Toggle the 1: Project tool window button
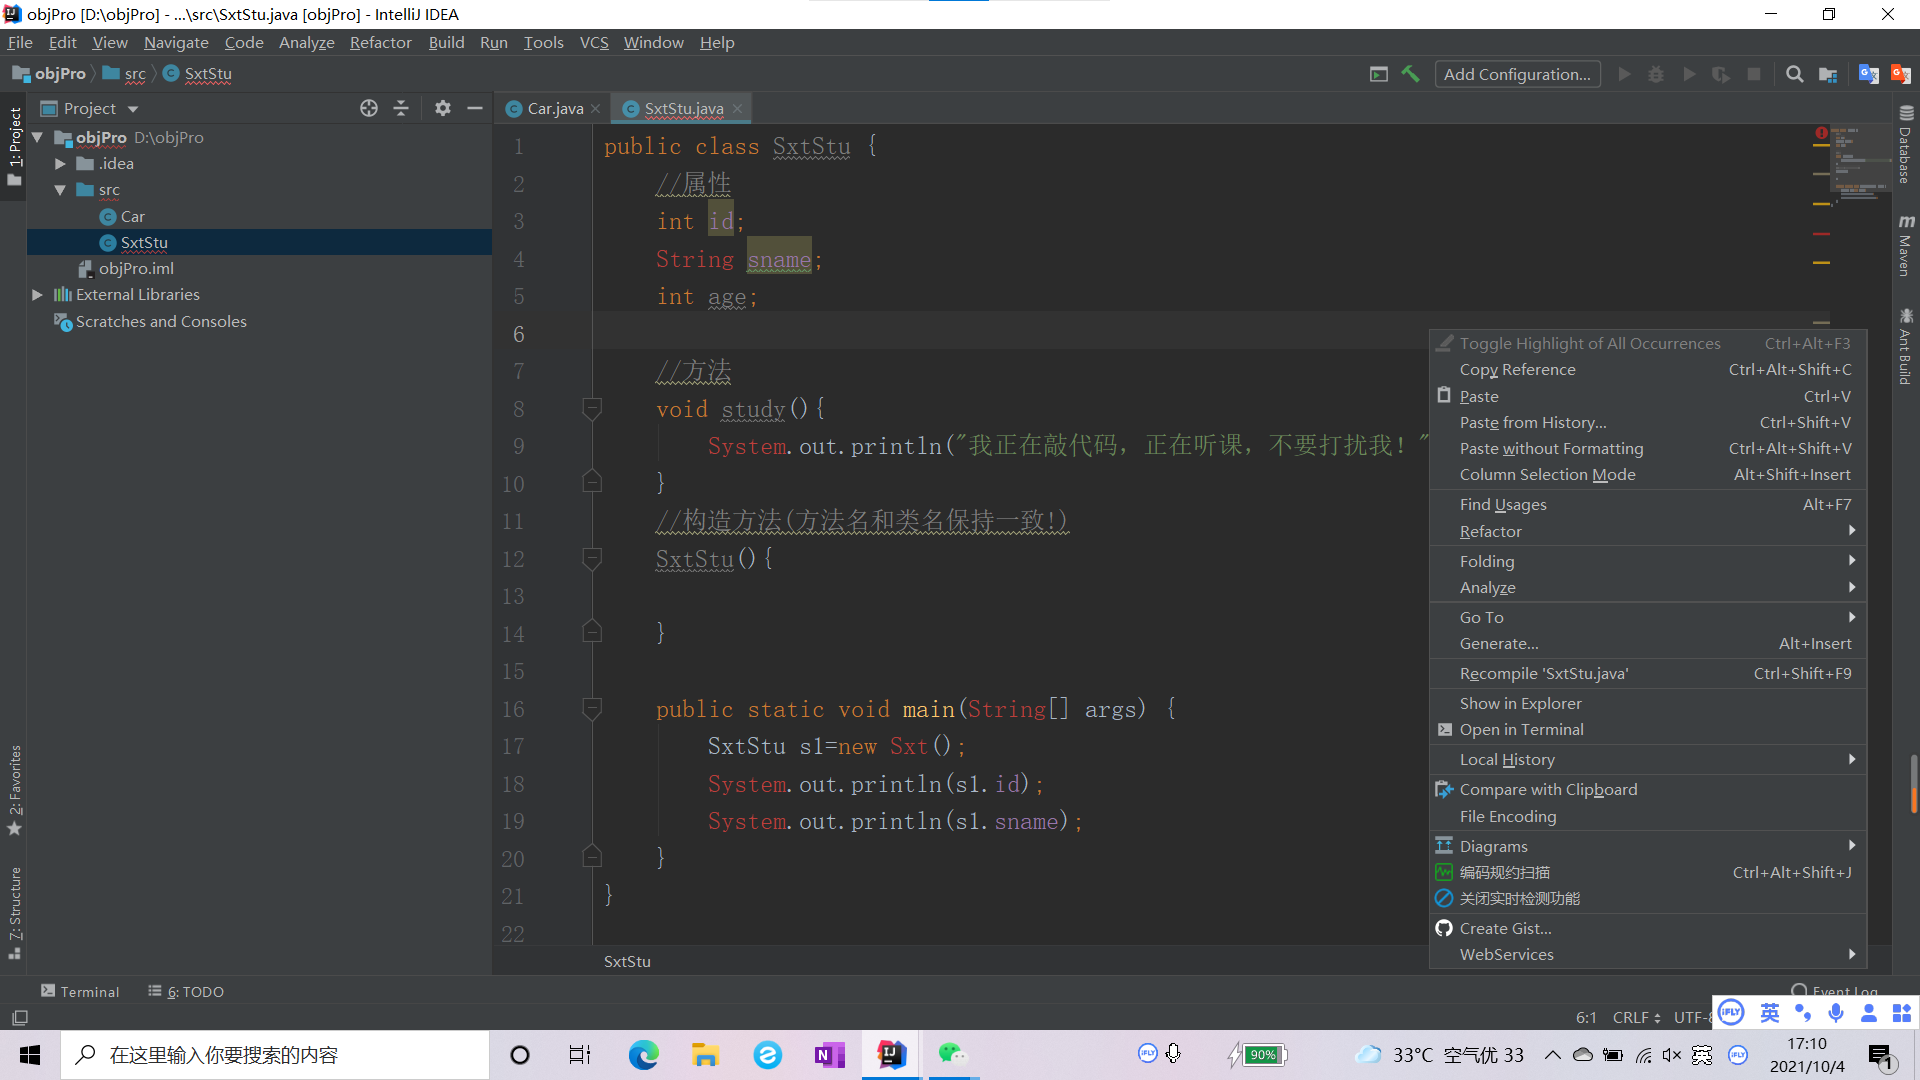Image resolution: width=1920 pixels, height=1080 pixels. coord(14,146)
